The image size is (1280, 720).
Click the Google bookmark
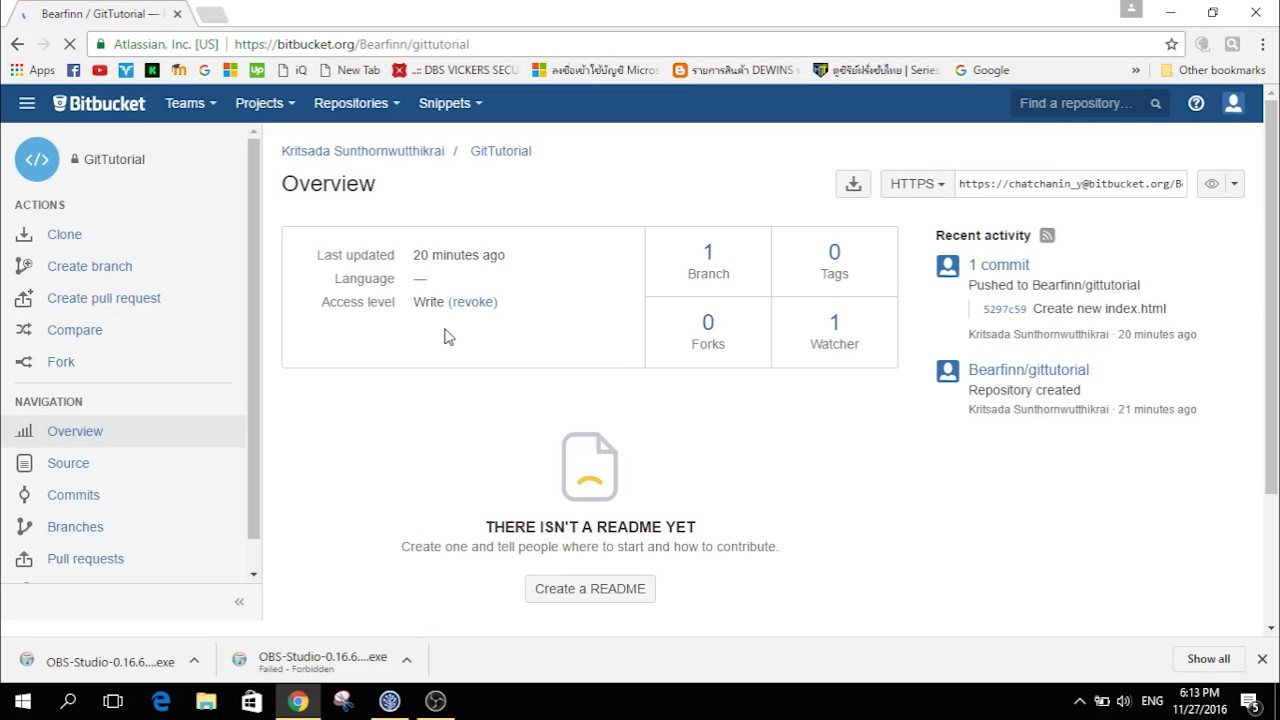(982, 70)
